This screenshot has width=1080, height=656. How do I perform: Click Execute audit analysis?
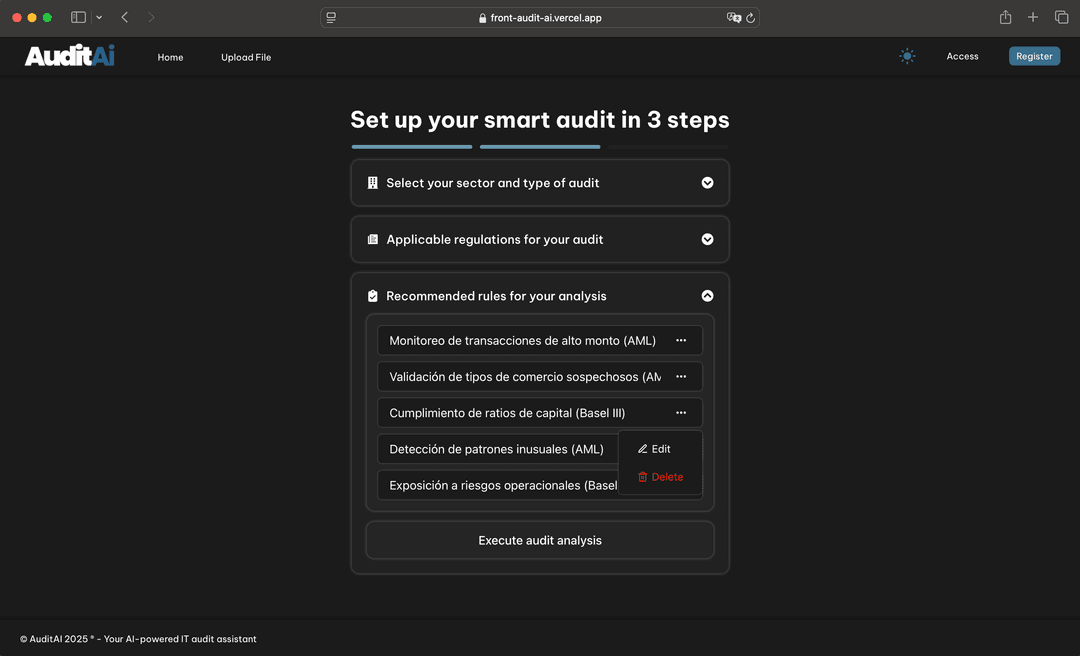(540, 540)
